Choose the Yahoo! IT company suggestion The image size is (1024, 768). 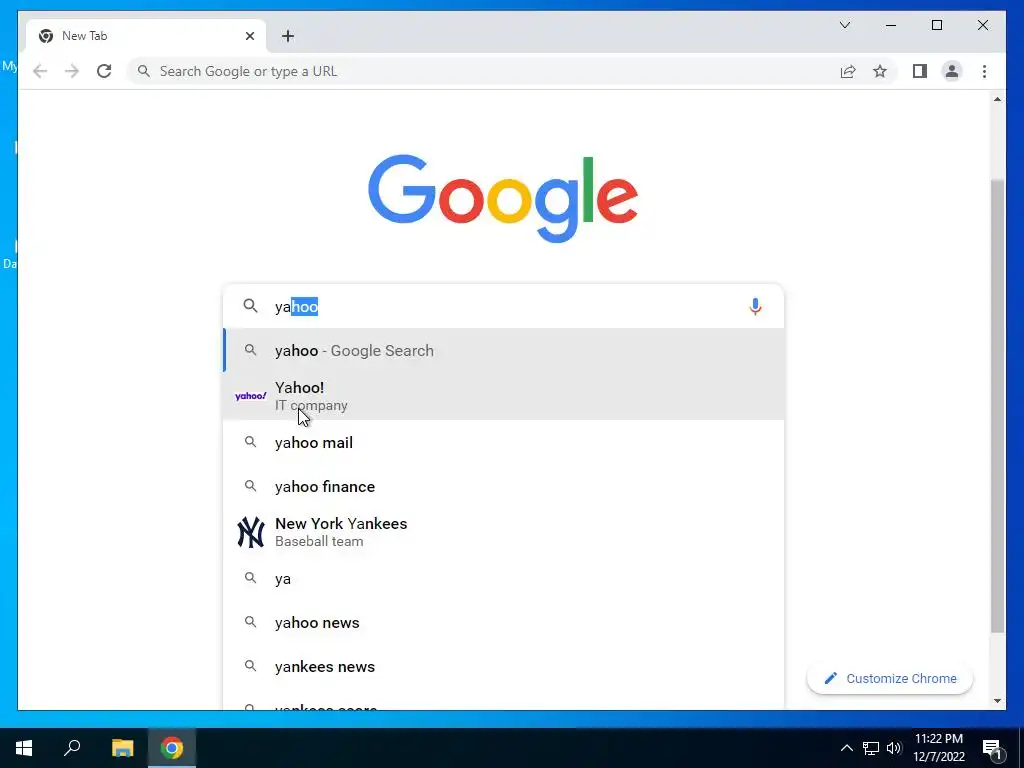tap(504, 396)
